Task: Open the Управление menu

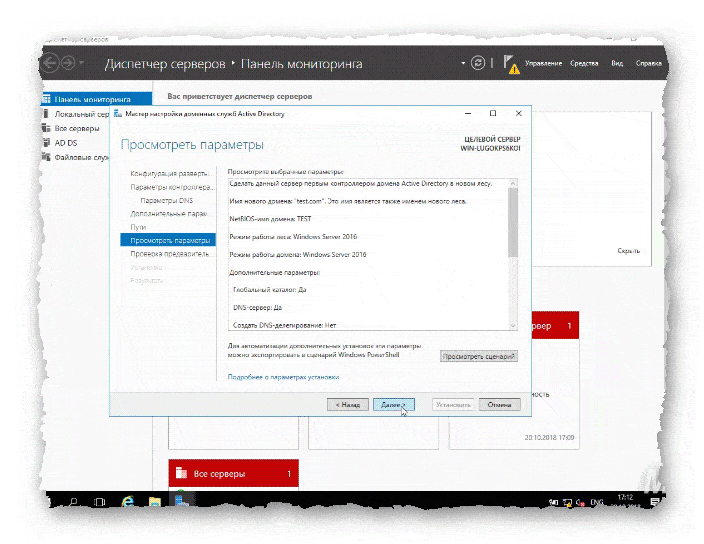Action: coord(544,64)
